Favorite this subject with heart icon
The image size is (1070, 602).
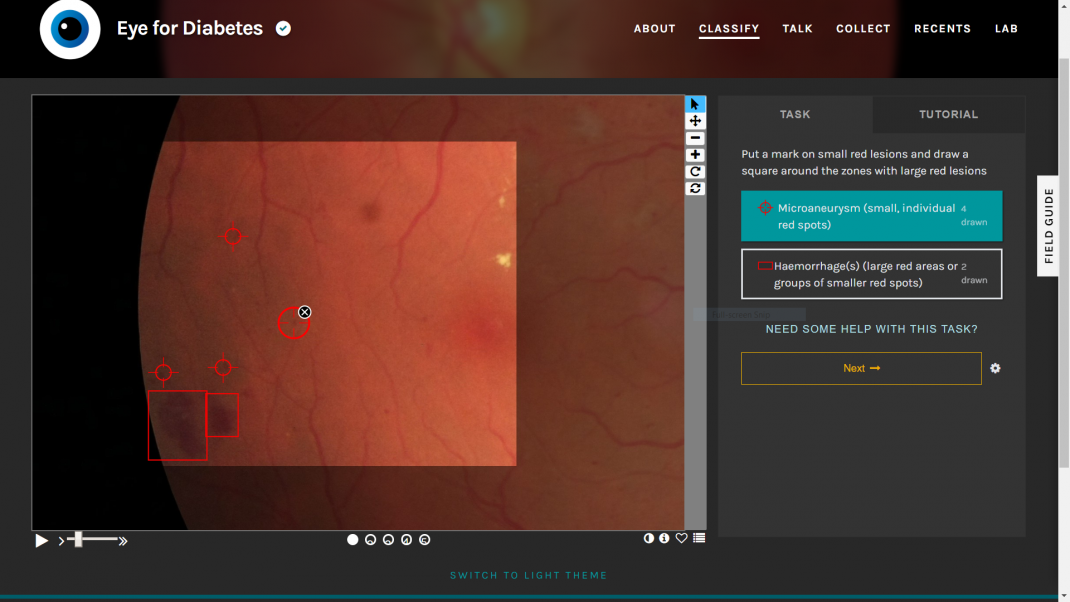click(x=681, y=539)
